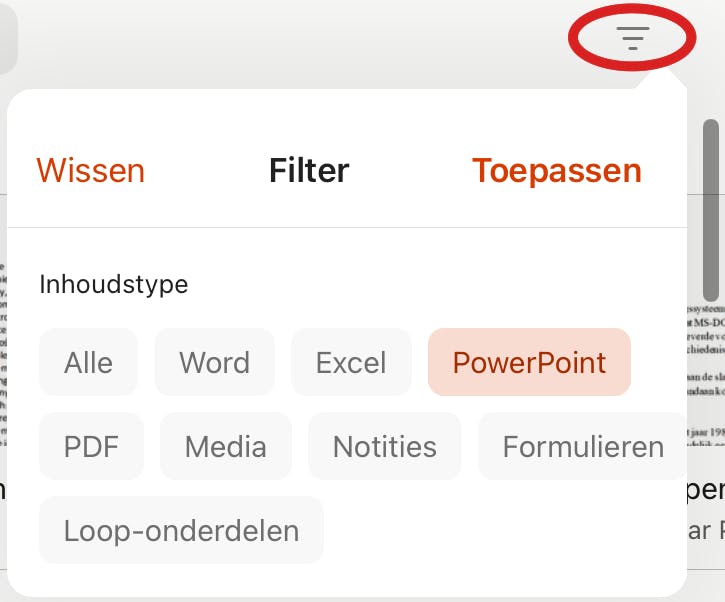Deselect the highlighted PowerPoint chip
The image size is (725, 602).
[x=529, y=362]
